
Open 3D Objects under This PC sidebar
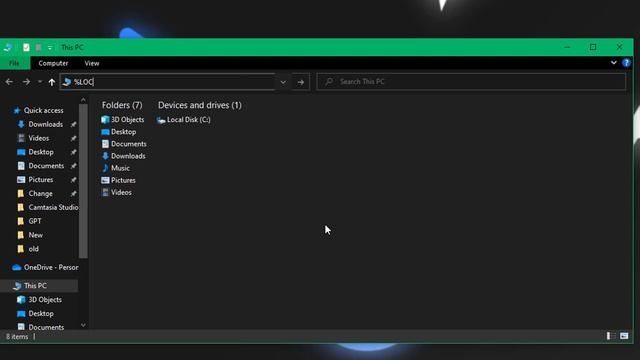coord(45,300)
